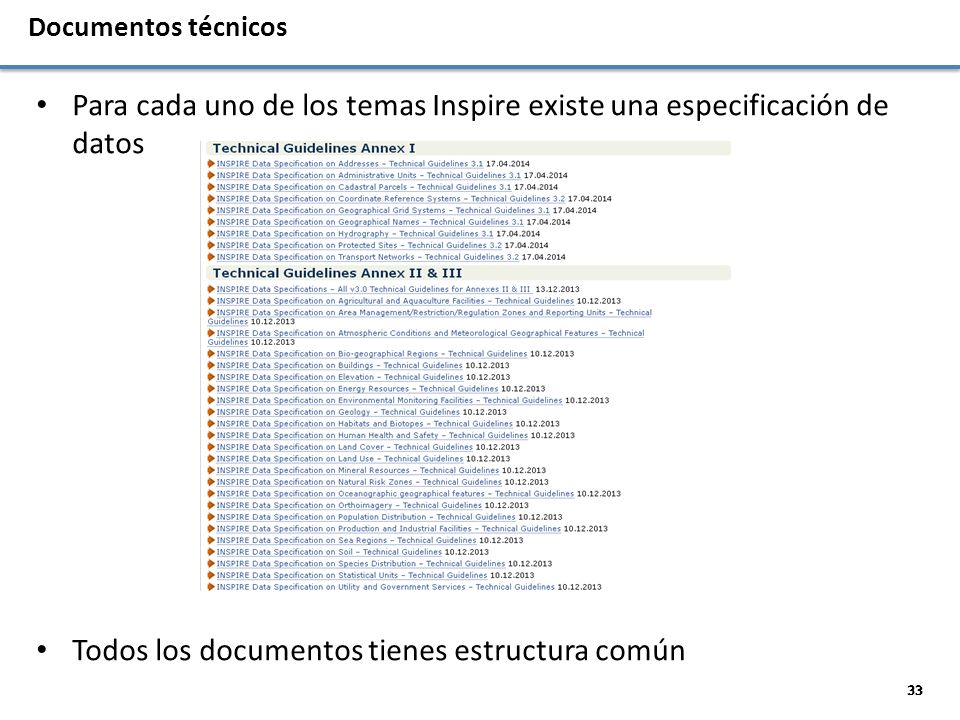Click the slide title Documentos técnicos
960x720 pixels.
(x=158, y=28)
